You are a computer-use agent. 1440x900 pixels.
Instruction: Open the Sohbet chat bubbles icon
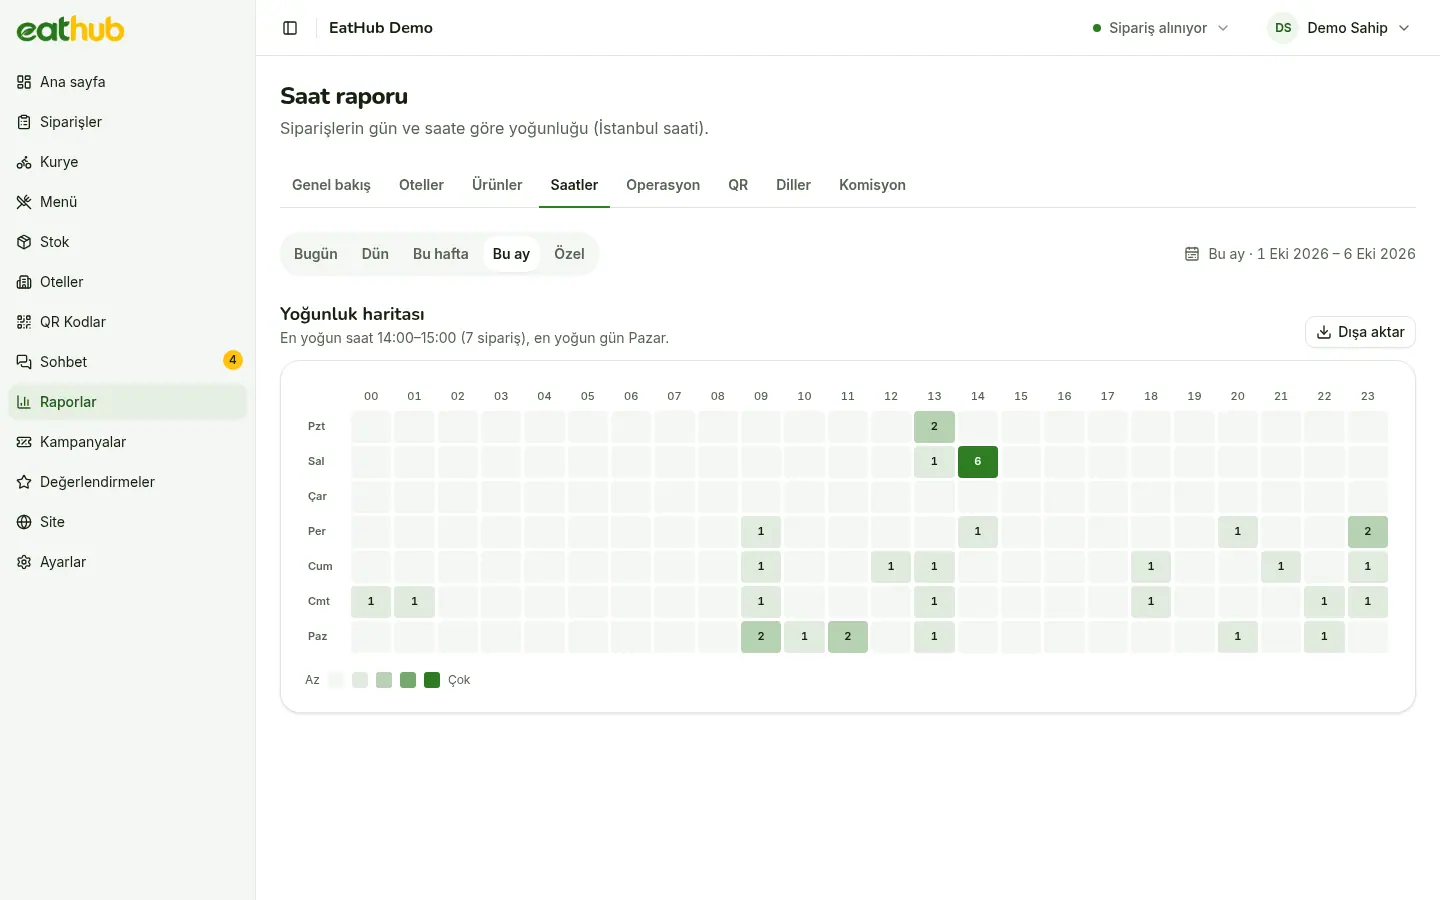coord(24,362)
